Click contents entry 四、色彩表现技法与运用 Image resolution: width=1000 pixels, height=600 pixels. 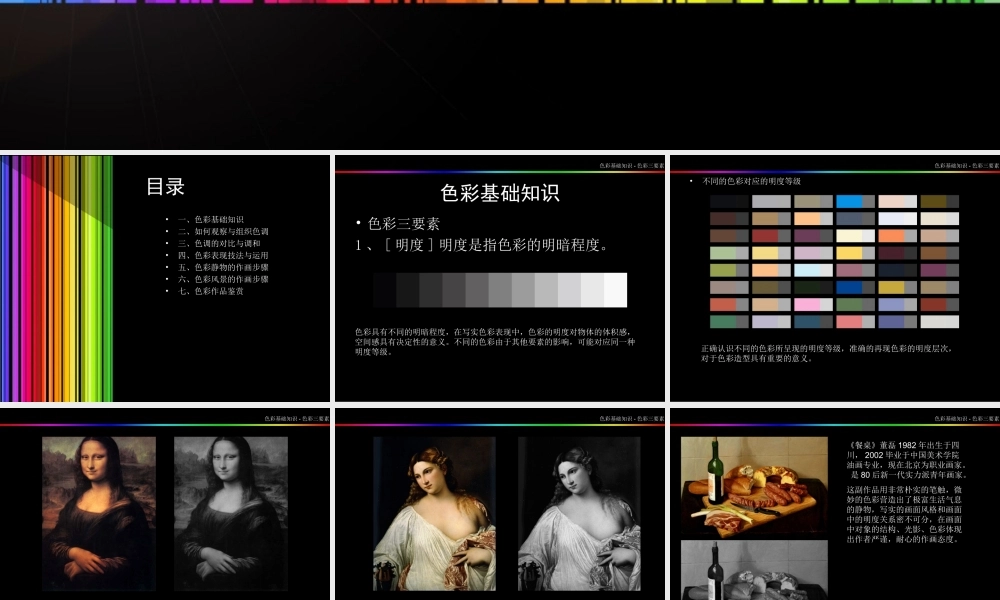[223, 255]
